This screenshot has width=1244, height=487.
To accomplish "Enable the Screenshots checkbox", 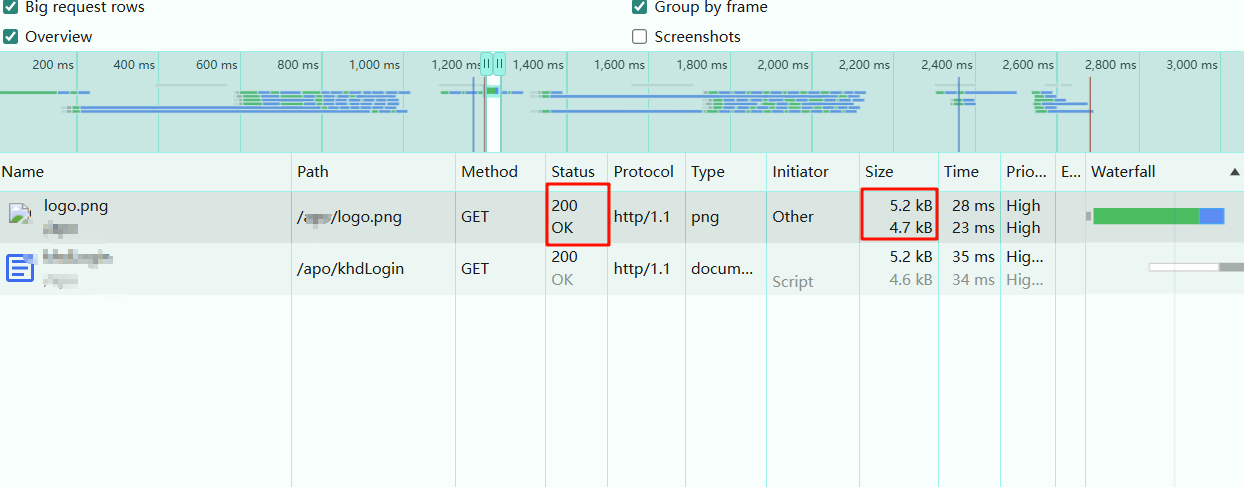I will (640, 37).
